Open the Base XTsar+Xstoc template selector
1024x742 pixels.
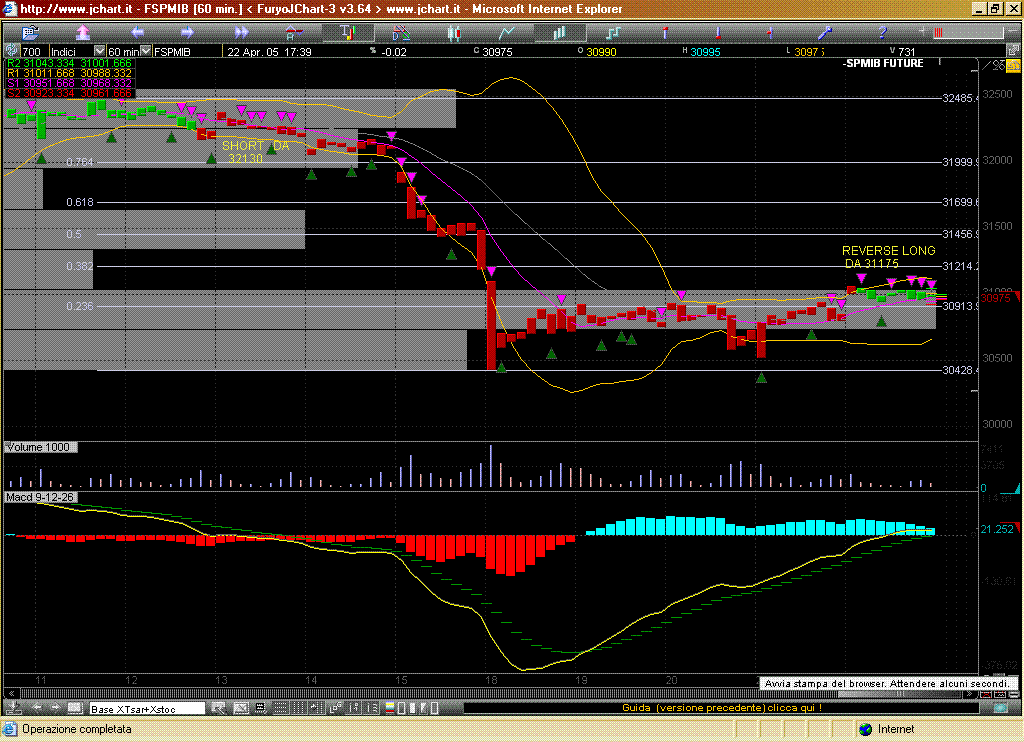147,708
